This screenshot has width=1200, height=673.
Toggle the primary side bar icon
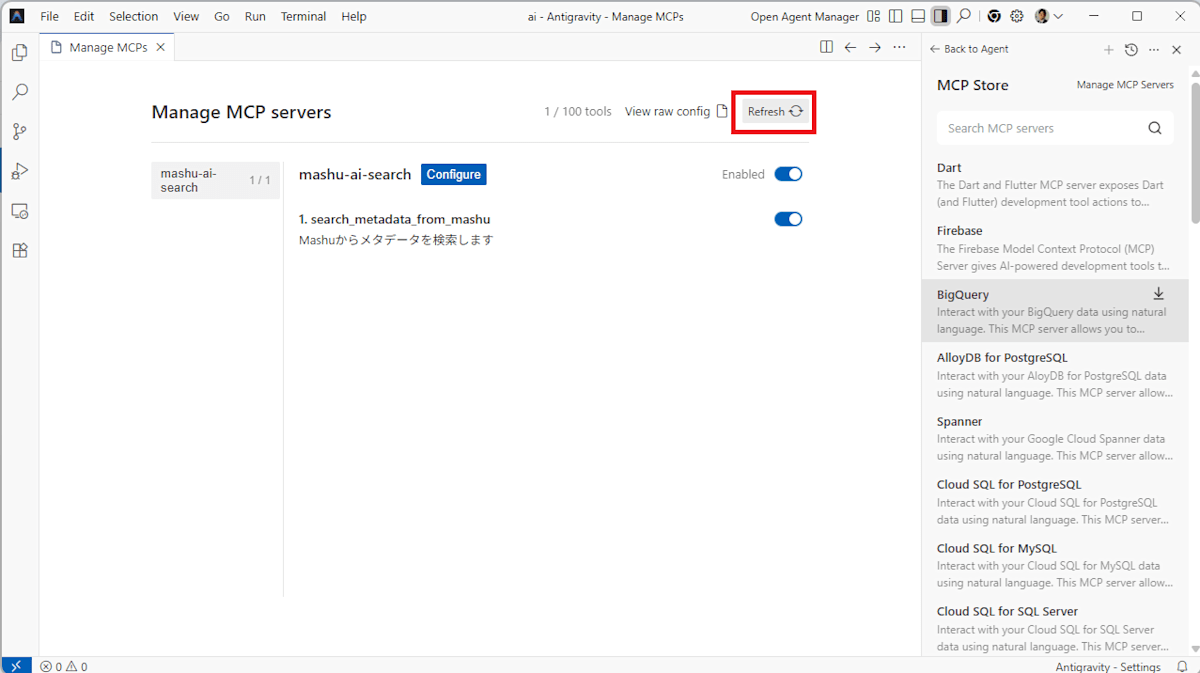tap(896, 16)
